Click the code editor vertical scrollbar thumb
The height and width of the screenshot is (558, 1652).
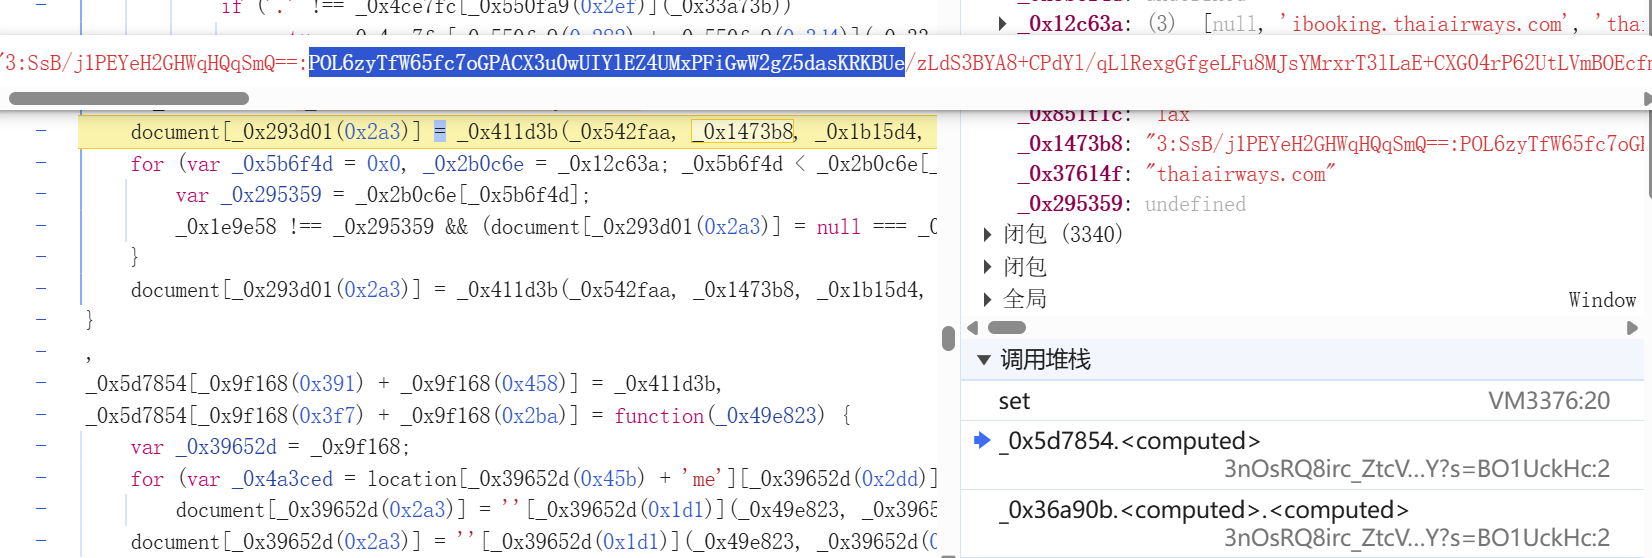tap(948, 338)
